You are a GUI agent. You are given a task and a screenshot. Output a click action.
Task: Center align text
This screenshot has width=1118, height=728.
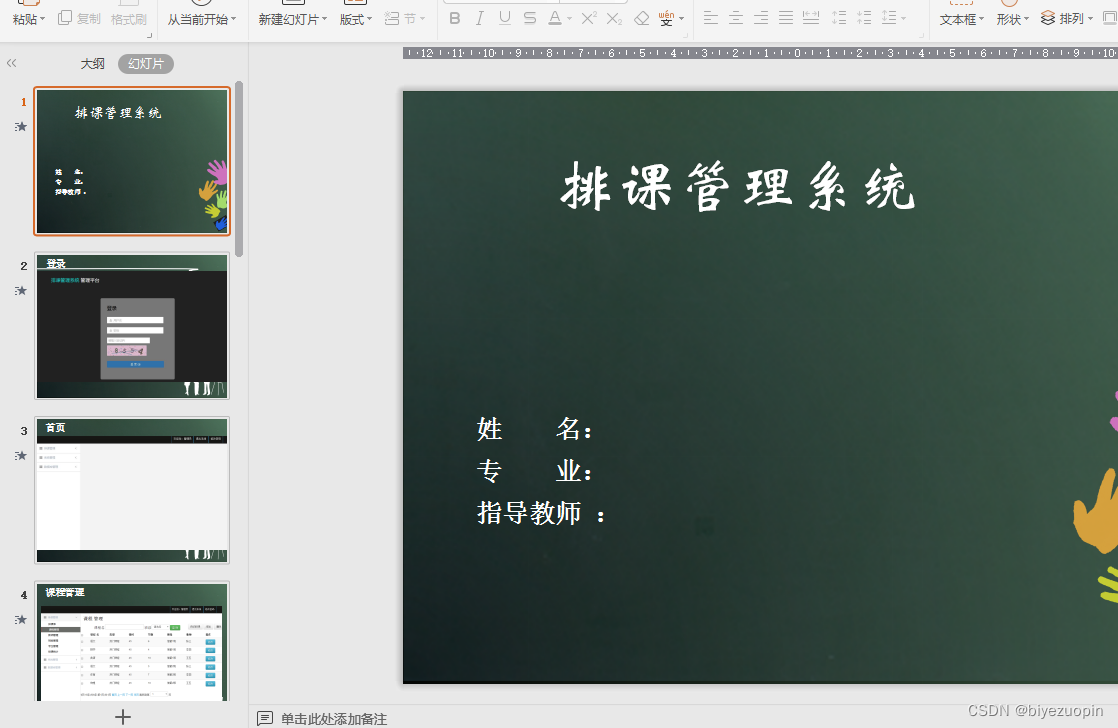click(x=736, y=19)
